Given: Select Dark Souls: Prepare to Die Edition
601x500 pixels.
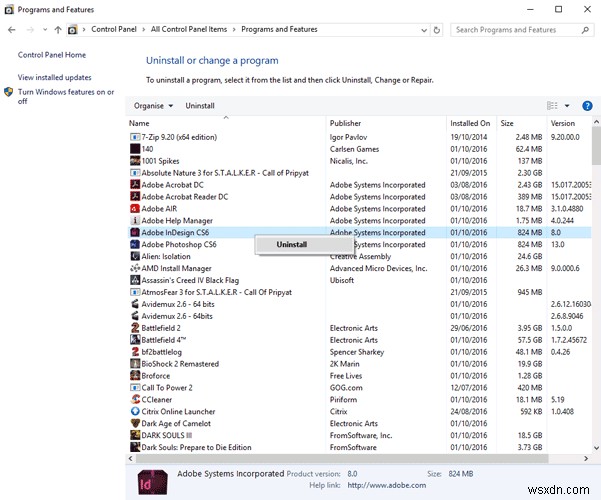Looking at the screenshot, I should coord(360,447).
